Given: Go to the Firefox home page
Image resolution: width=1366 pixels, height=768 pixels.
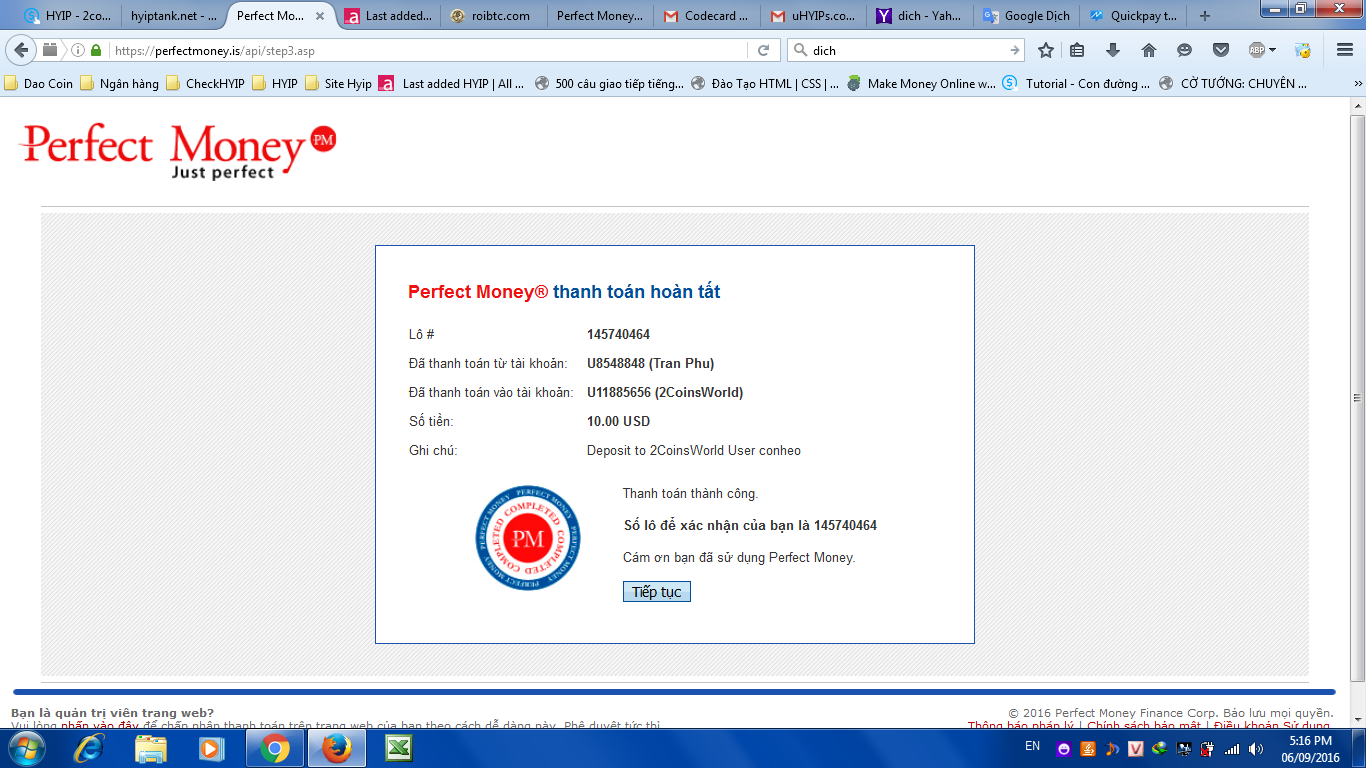Looking at the screenshot, I should click(x=1149, y=50).
